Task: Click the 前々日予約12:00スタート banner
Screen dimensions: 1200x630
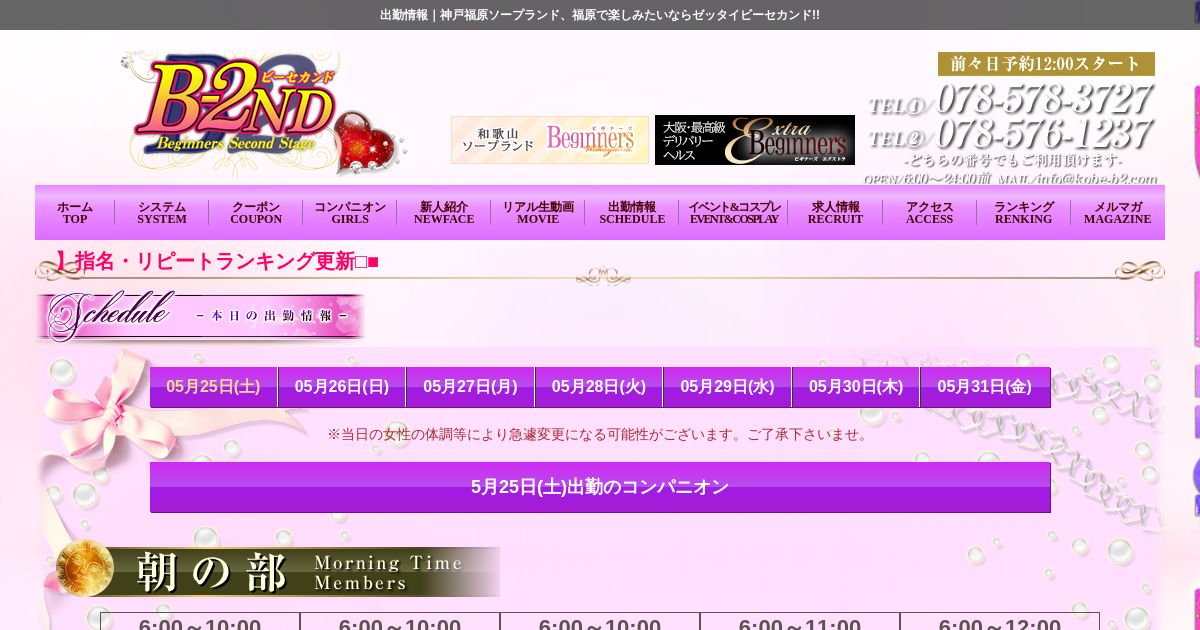Action: (x=1046, y=64)
